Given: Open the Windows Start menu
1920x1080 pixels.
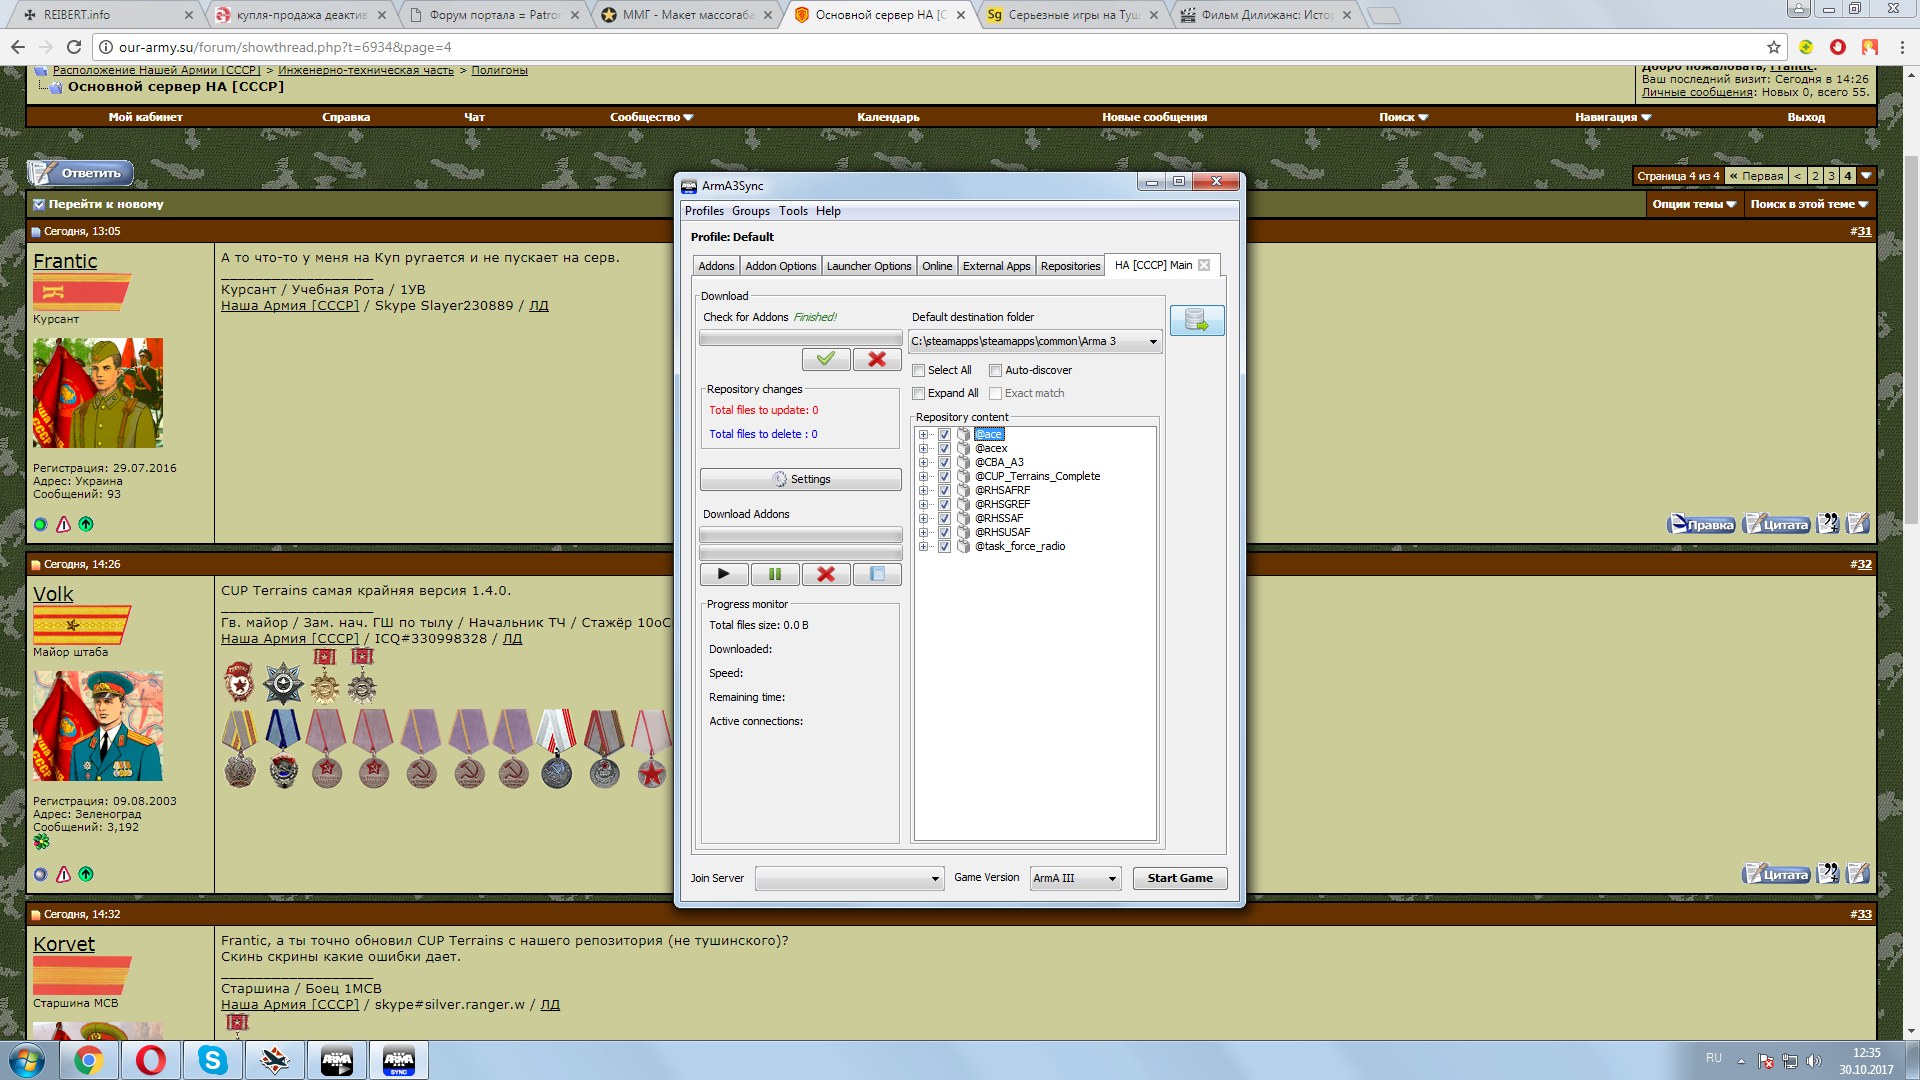Looking at the screenshot, I should click(x=27, y=1060).
